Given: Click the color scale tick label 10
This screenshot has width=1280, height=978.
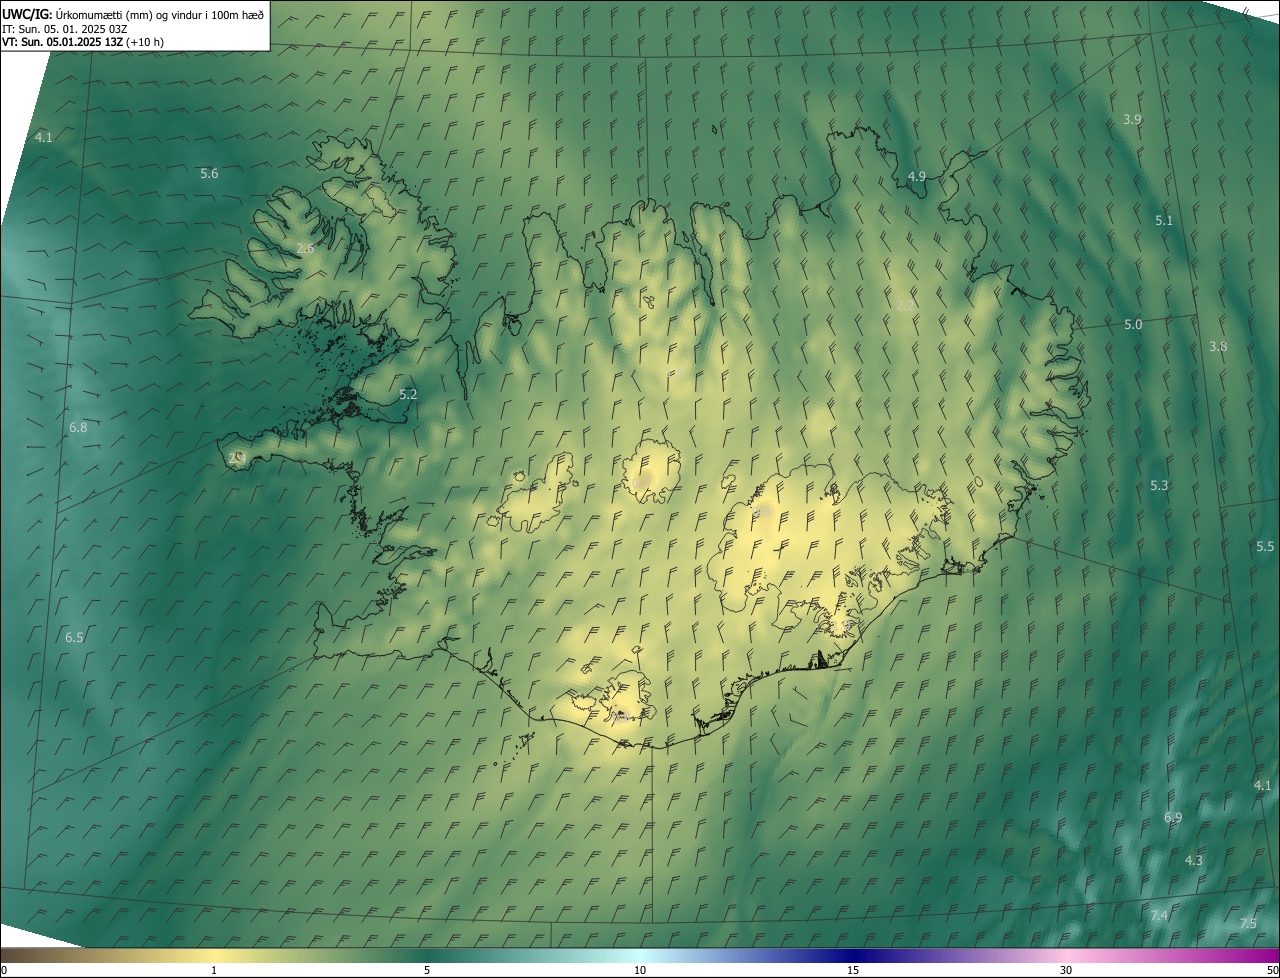Looking at the screenshot, I should (640, 971).
